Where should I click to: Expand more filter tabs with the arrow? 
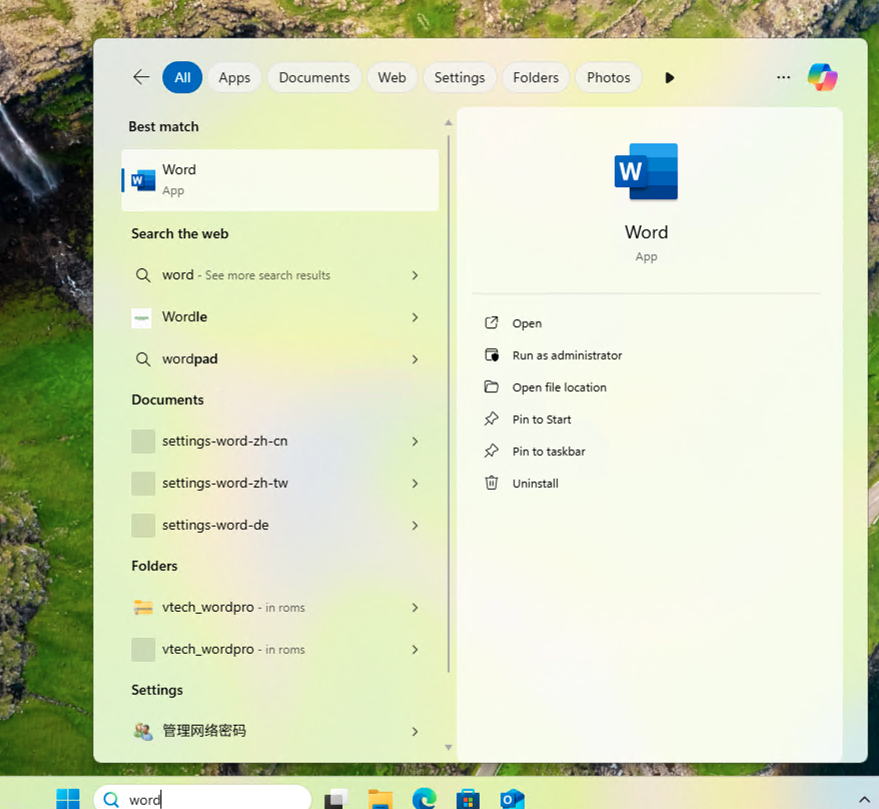[x=669, y=77]
